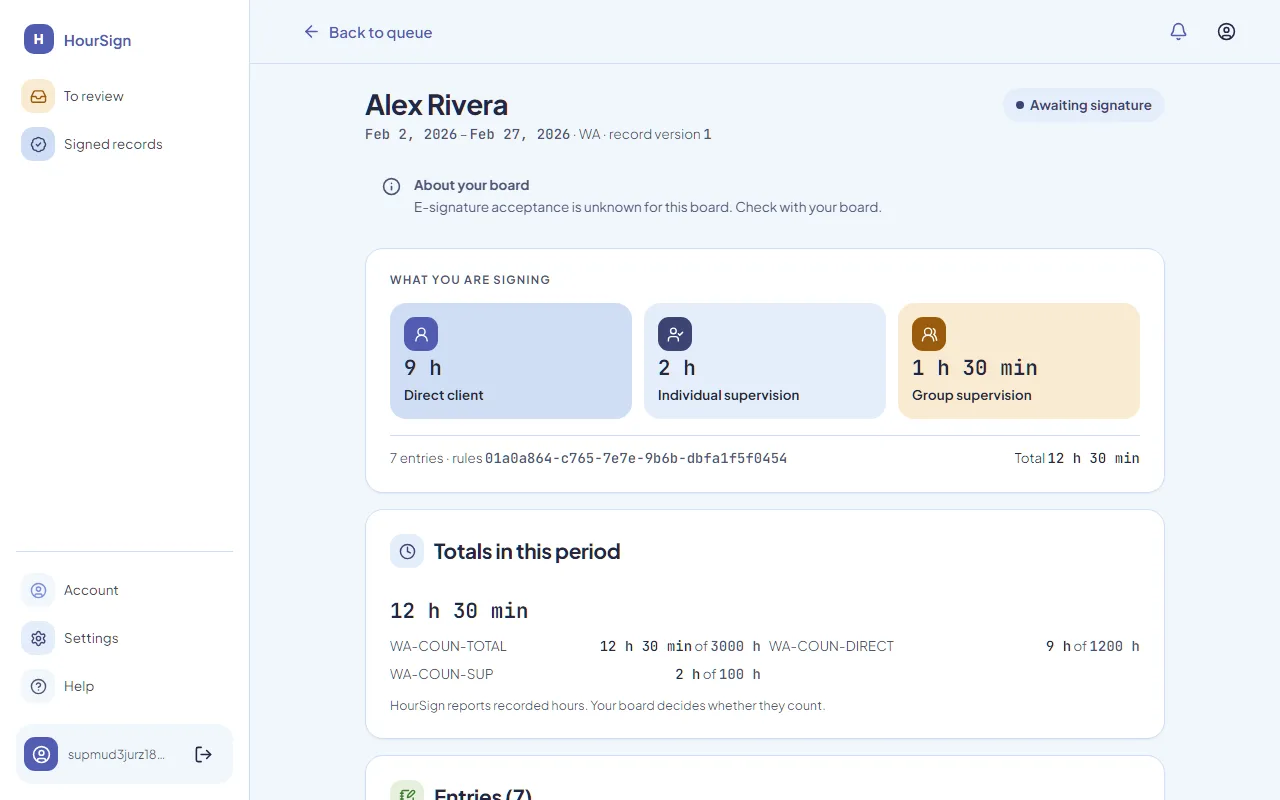Image resolution: width=1280 pixels, height=800 pixels.
Task: Click the log out icon beside the username
Action: click(203, 754)
